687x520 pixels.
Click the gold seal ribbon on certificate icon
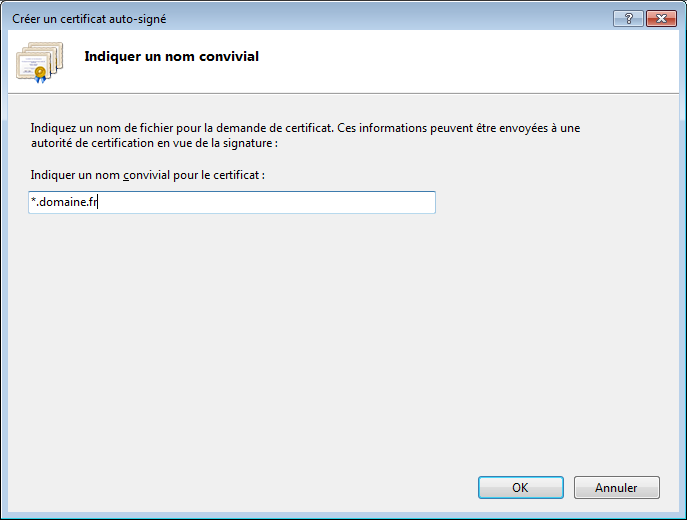tap(40, 74)
